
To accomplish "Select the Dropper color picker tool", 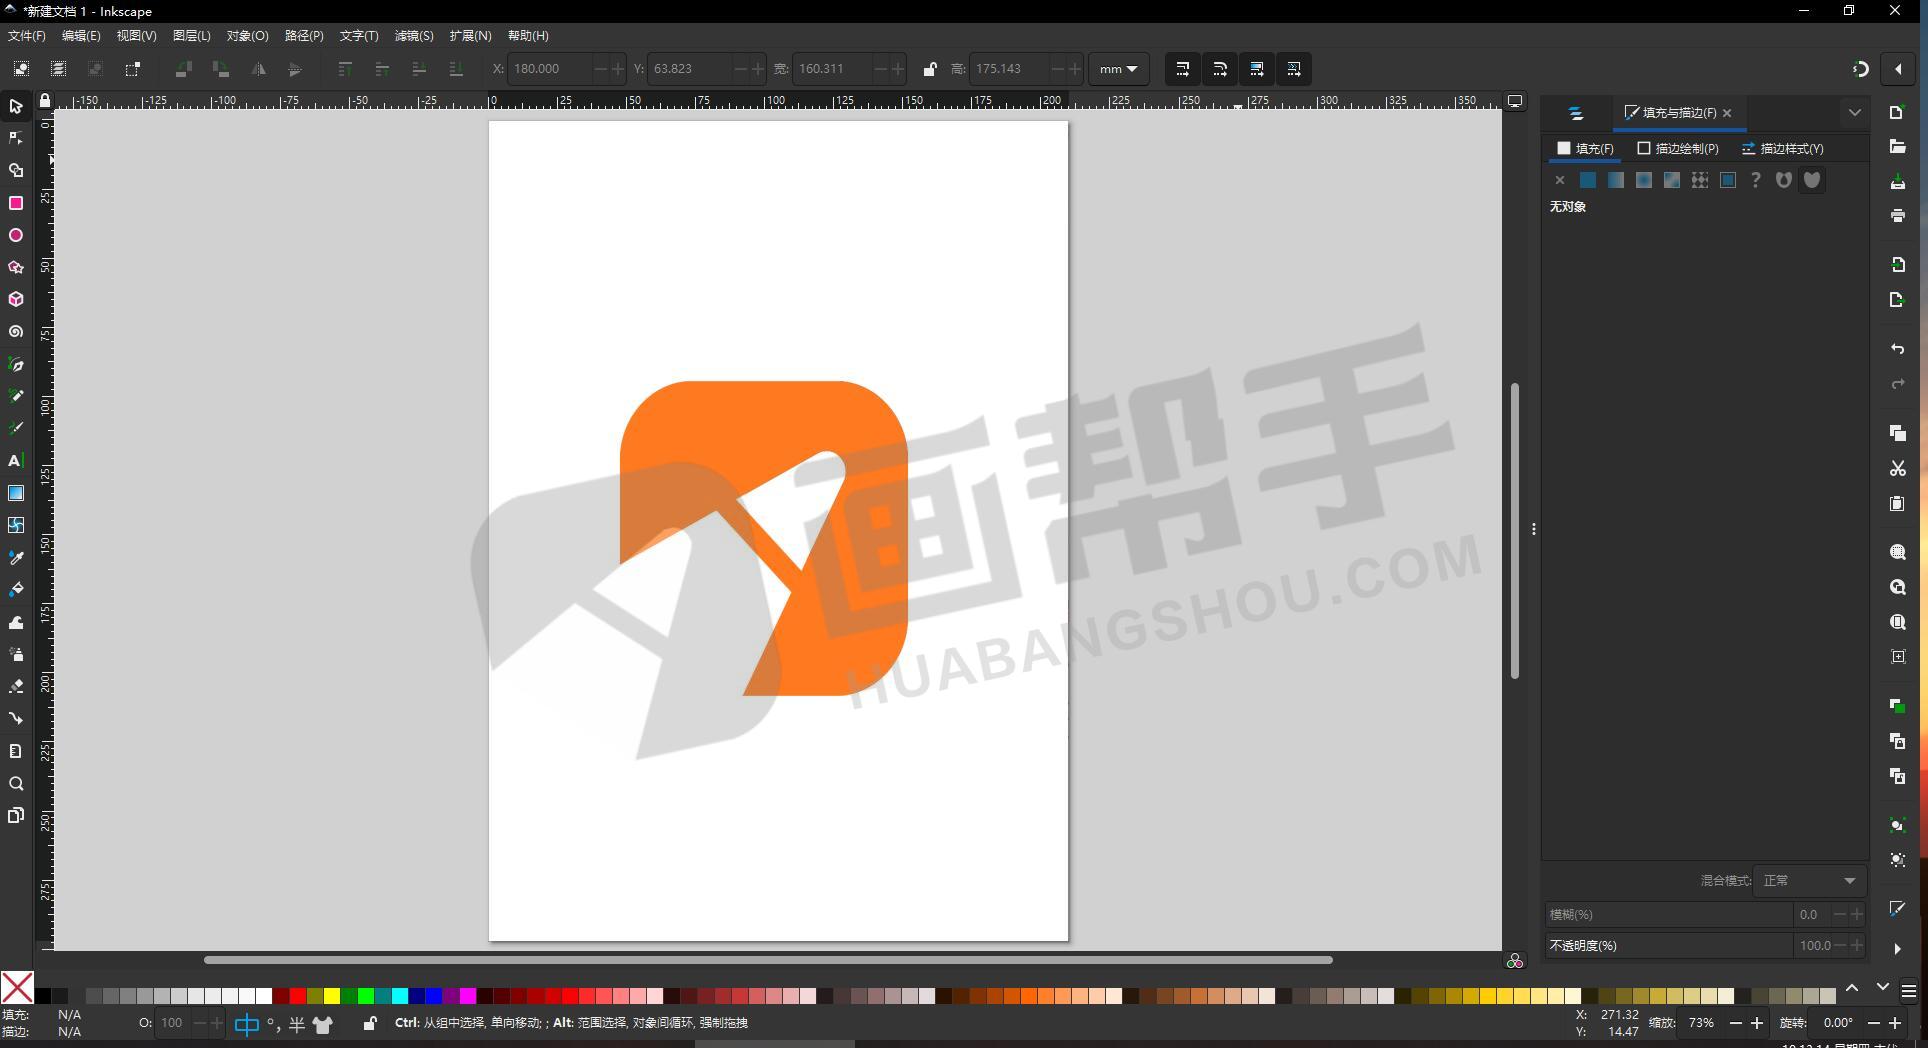I will click(16, 557).
